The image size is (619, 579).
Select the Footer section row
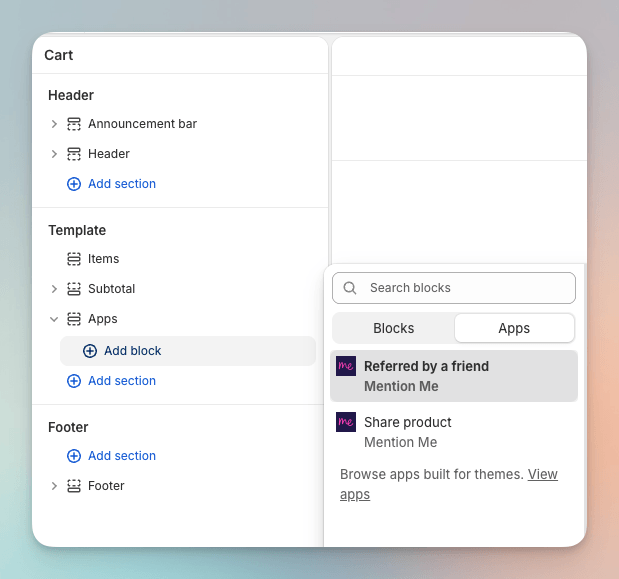click(106, 486)
